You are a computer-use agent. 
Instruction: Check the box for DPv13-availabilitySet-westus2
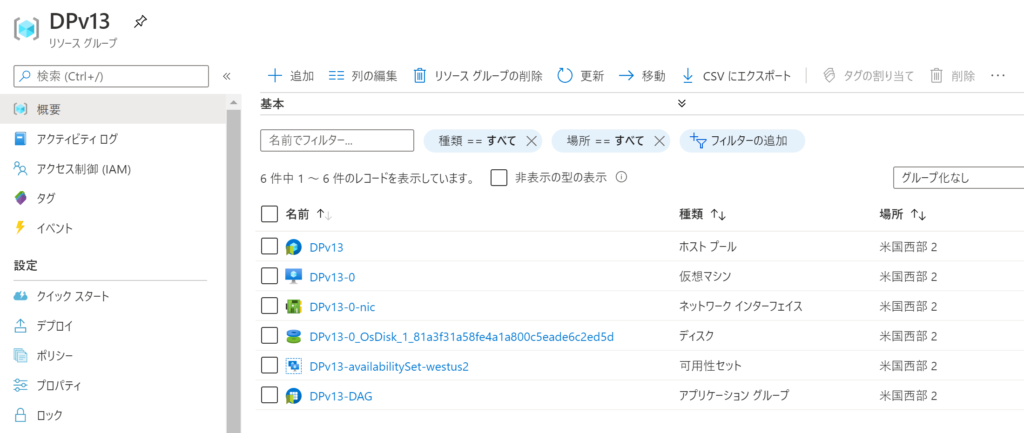coord(269,366)
